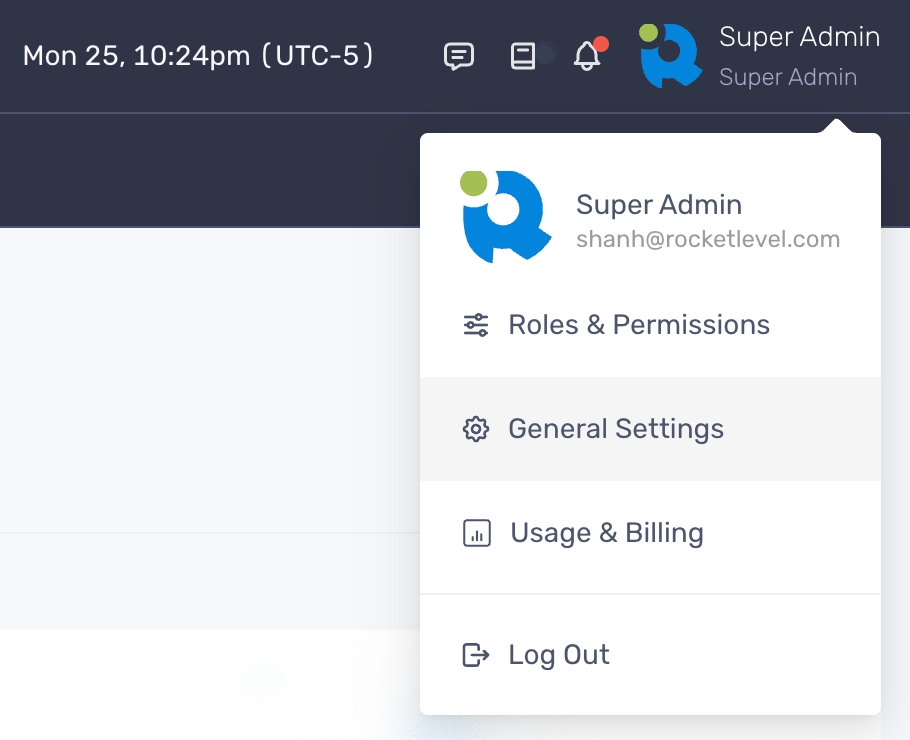910x740 pixels.
Task: Collapse the Super Admin account dropdown in the header
Action: tap(799, 38)
